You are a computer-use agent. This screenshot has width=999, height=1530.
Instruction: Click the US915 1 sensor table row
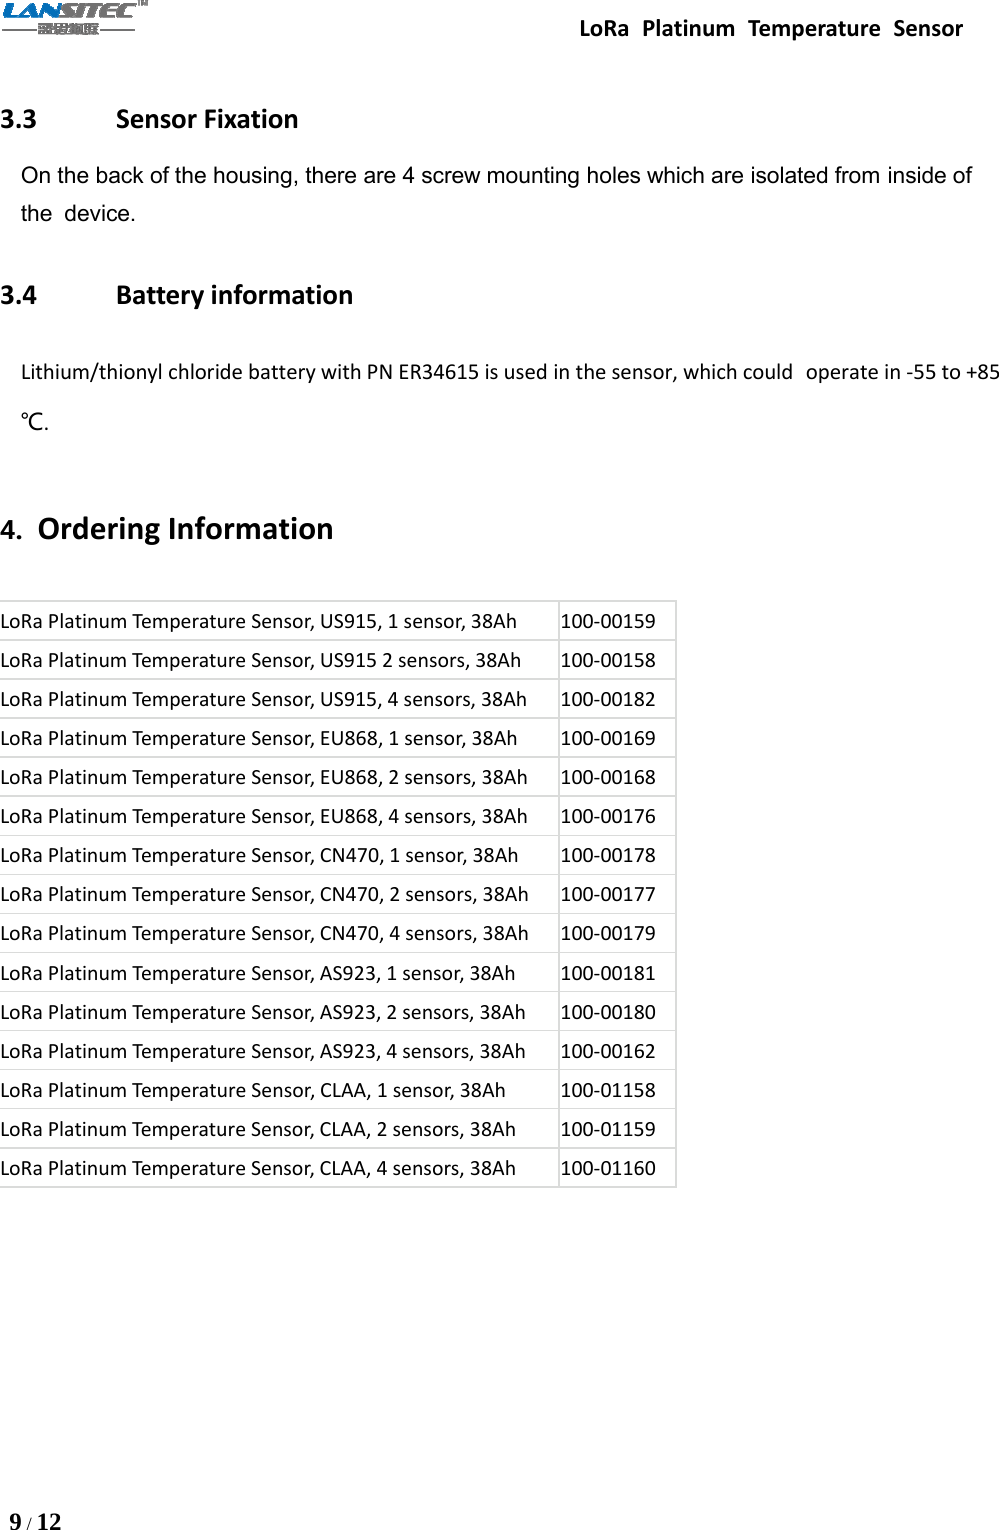(338, 621)
